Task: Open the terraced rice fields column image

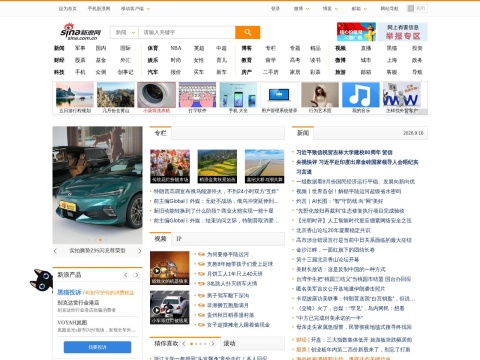Action: click(217, 166)
